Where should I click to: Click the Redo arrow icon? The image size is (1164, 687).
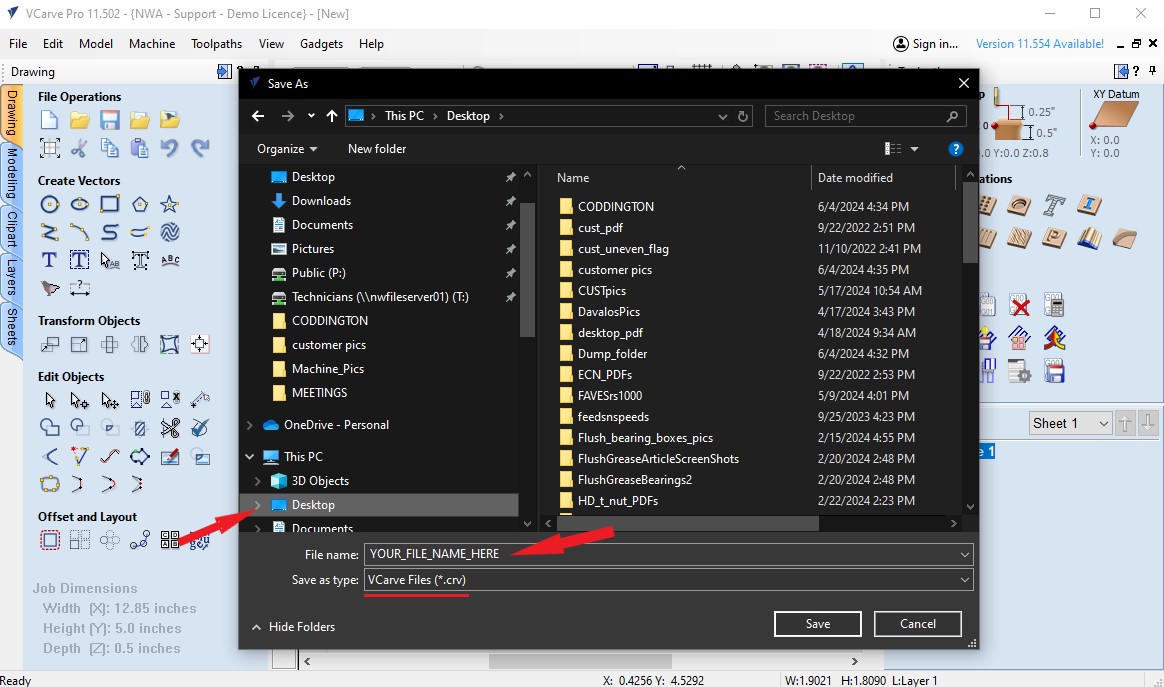[200, 148]
